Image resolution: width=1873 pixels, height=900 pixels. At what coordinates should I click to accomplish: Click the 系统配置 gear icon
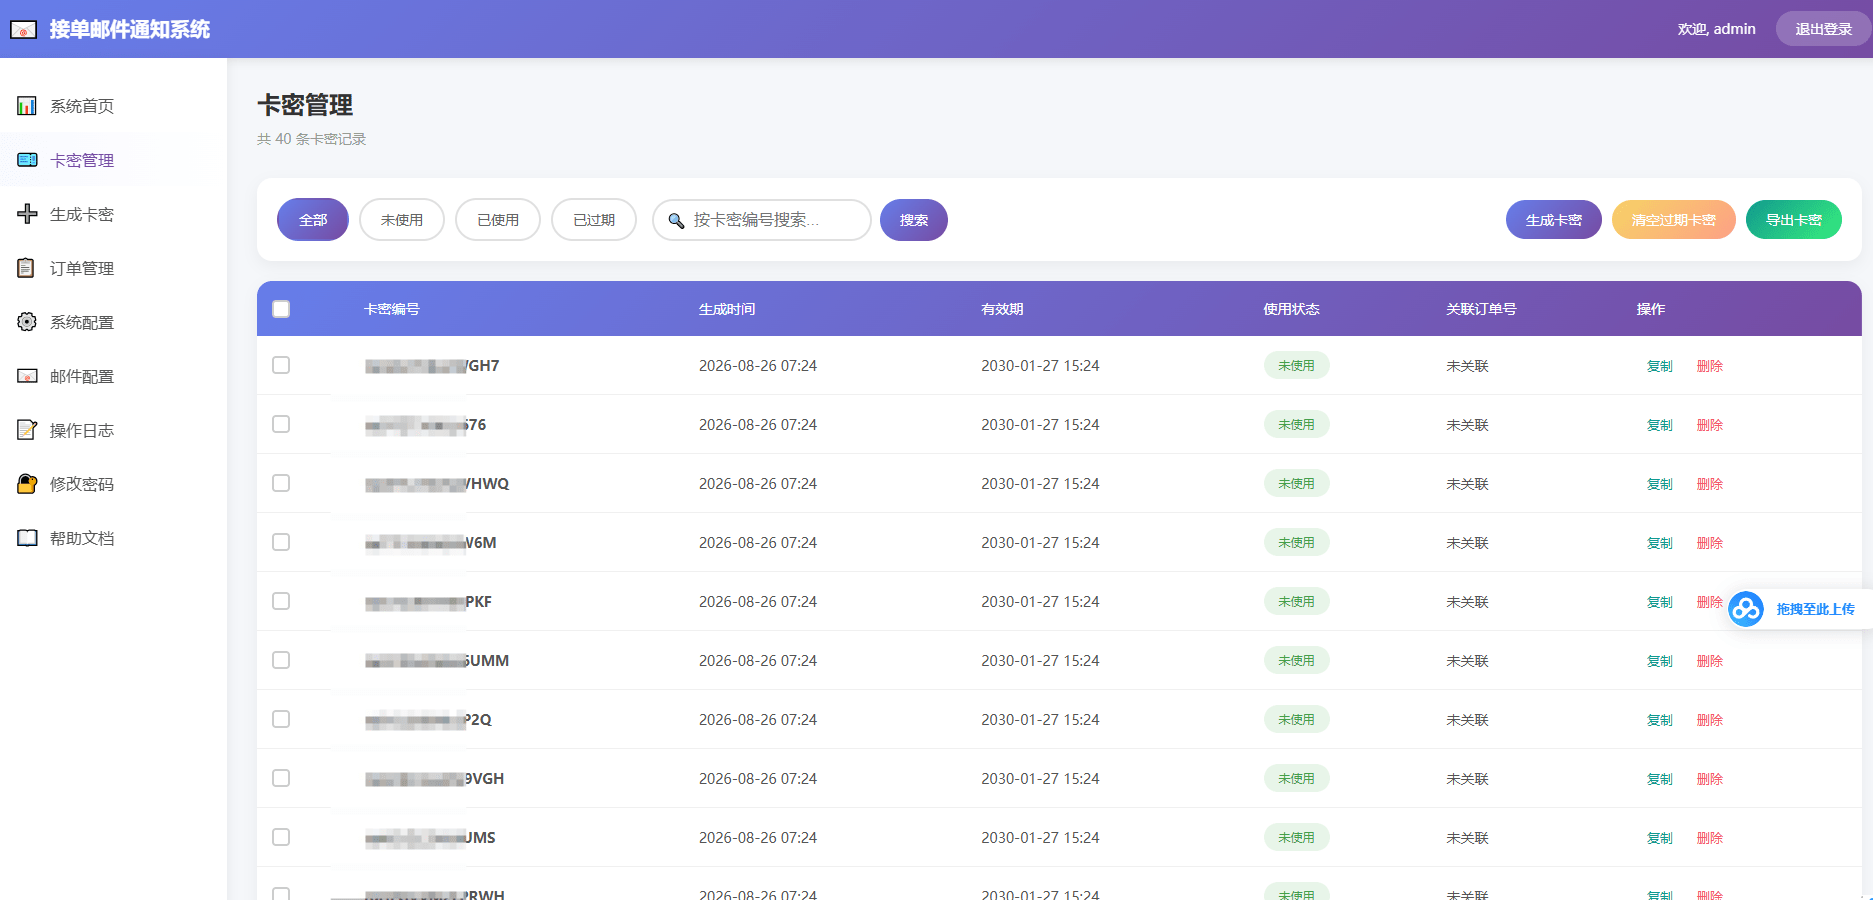tap(27, 322)
